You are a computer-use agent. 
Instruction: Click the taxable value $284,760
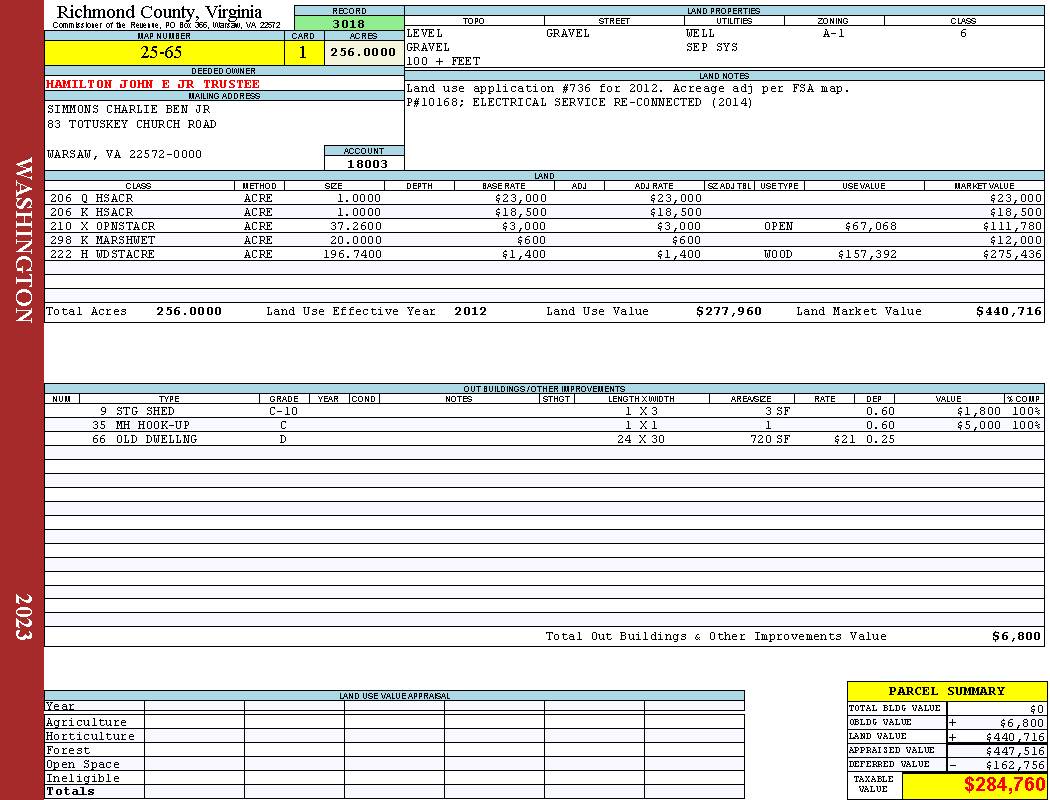click(x=1004, y=785)
